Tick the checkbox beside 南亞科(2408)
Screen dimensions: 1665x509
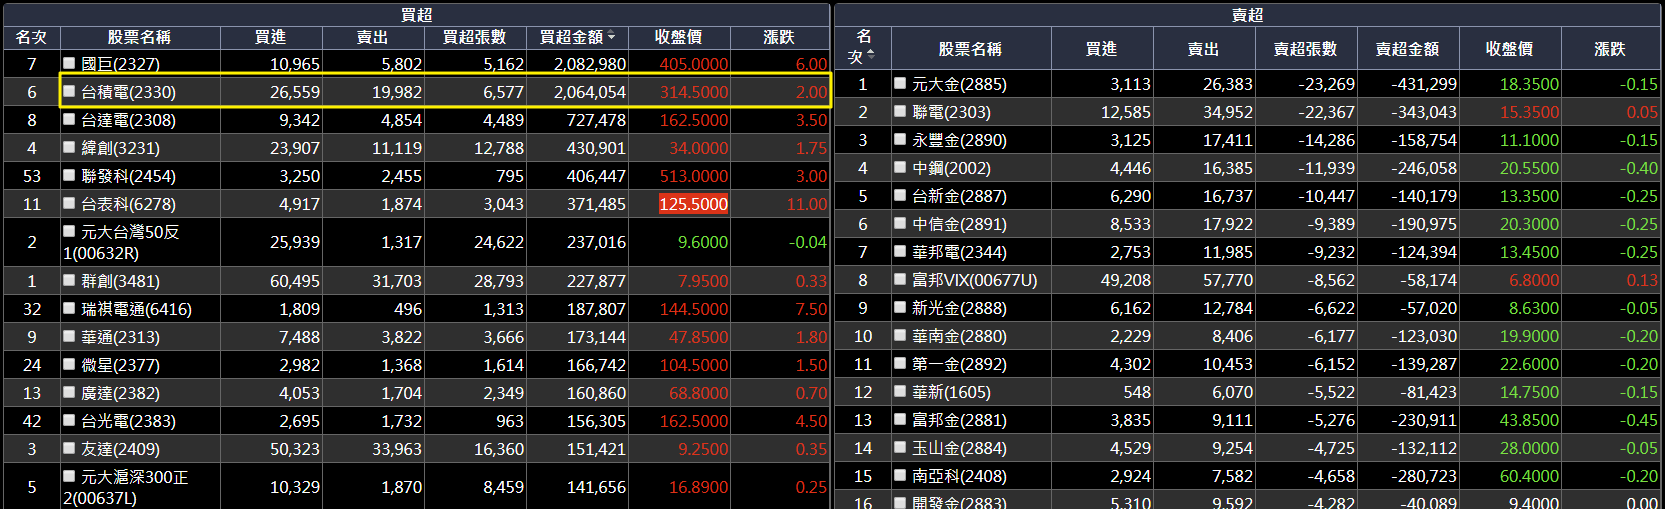900,475
